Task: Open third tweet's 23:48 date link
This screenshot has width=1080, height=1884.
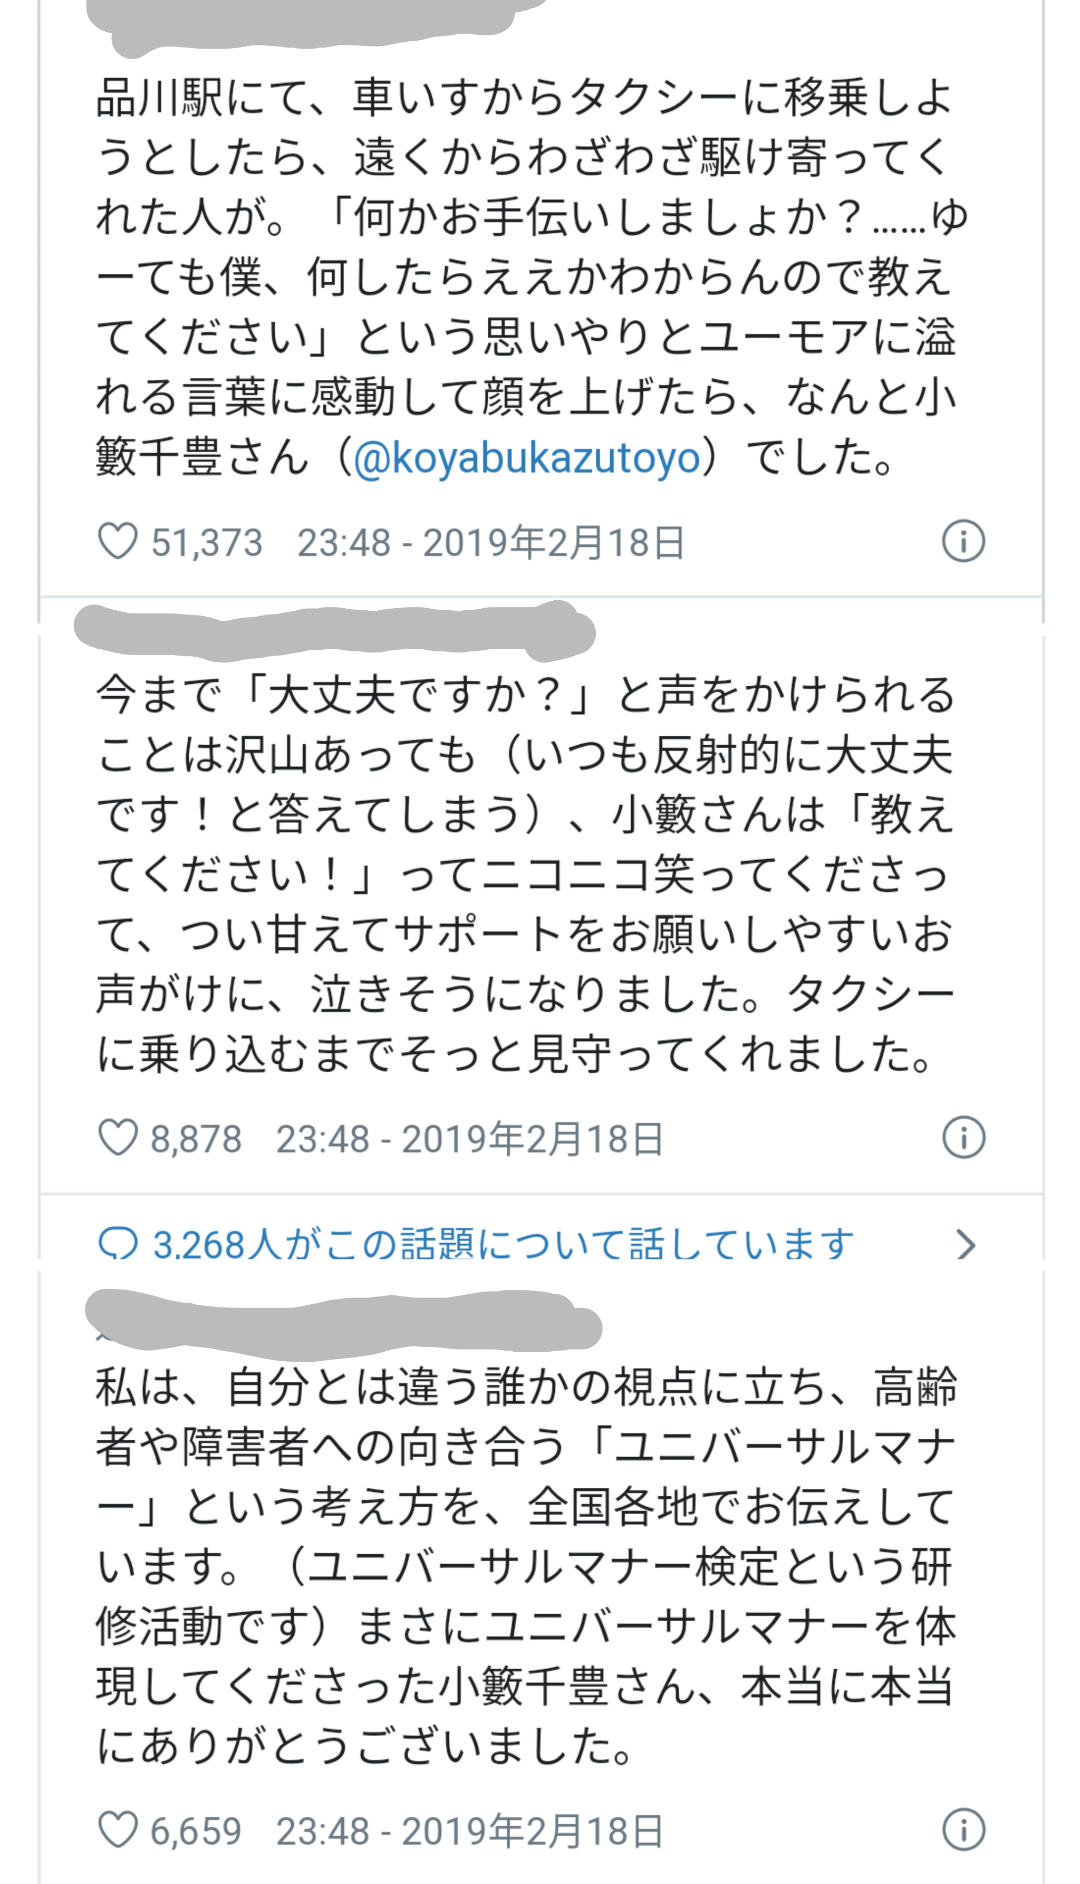Action: 470,1830
